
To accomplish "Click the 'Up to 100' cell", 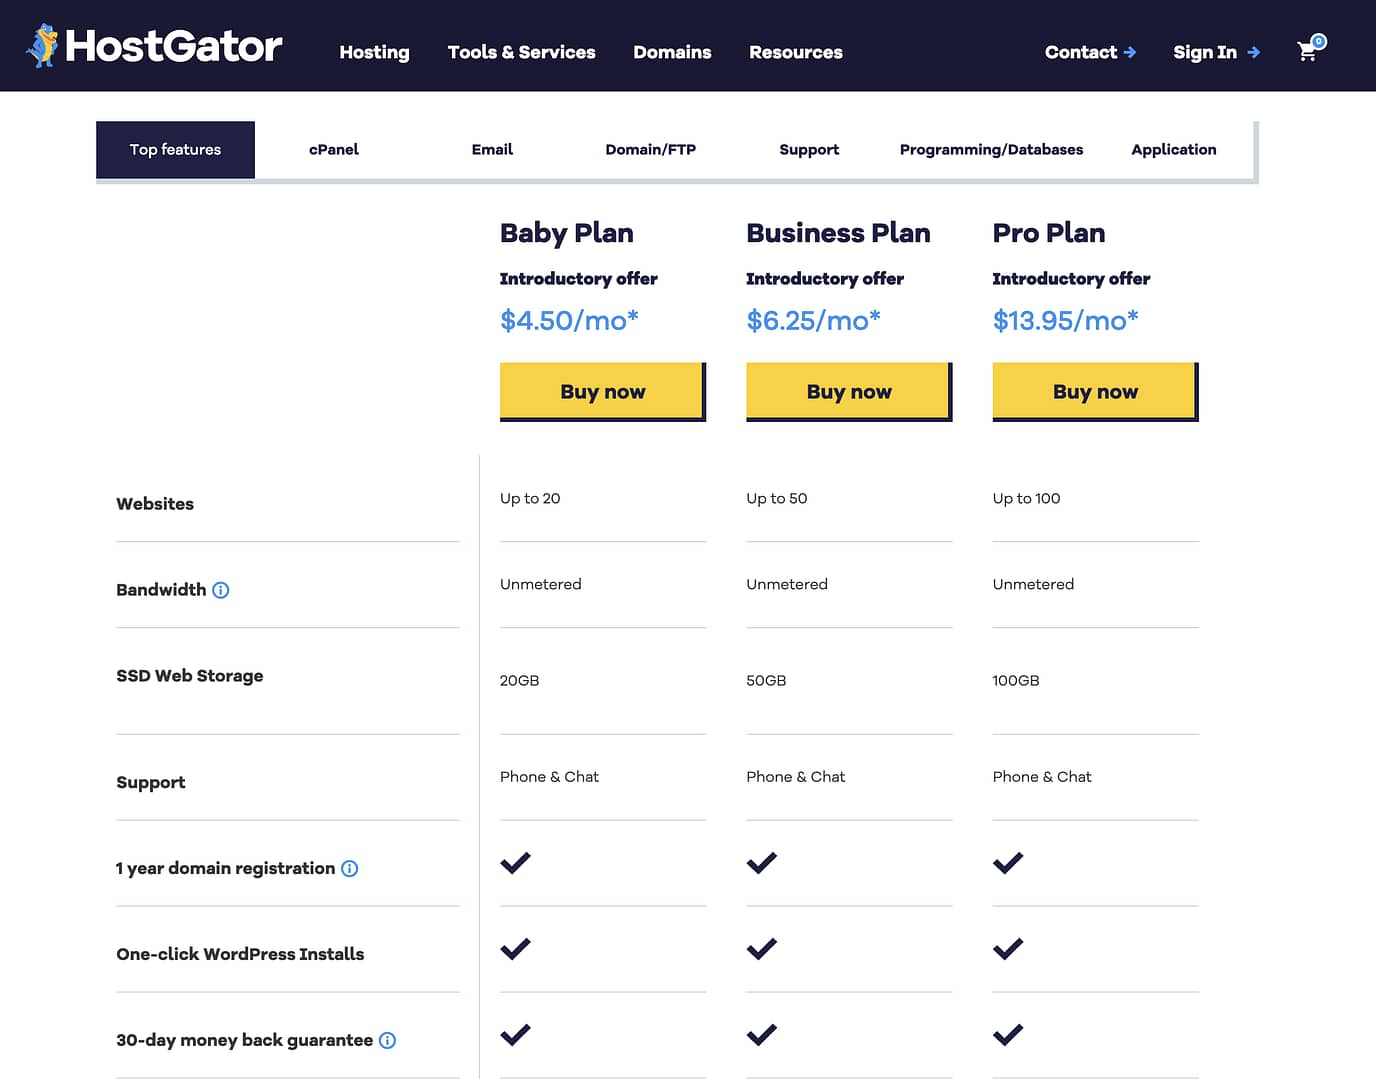I will pyautogui.click(x=1027, y=498).
